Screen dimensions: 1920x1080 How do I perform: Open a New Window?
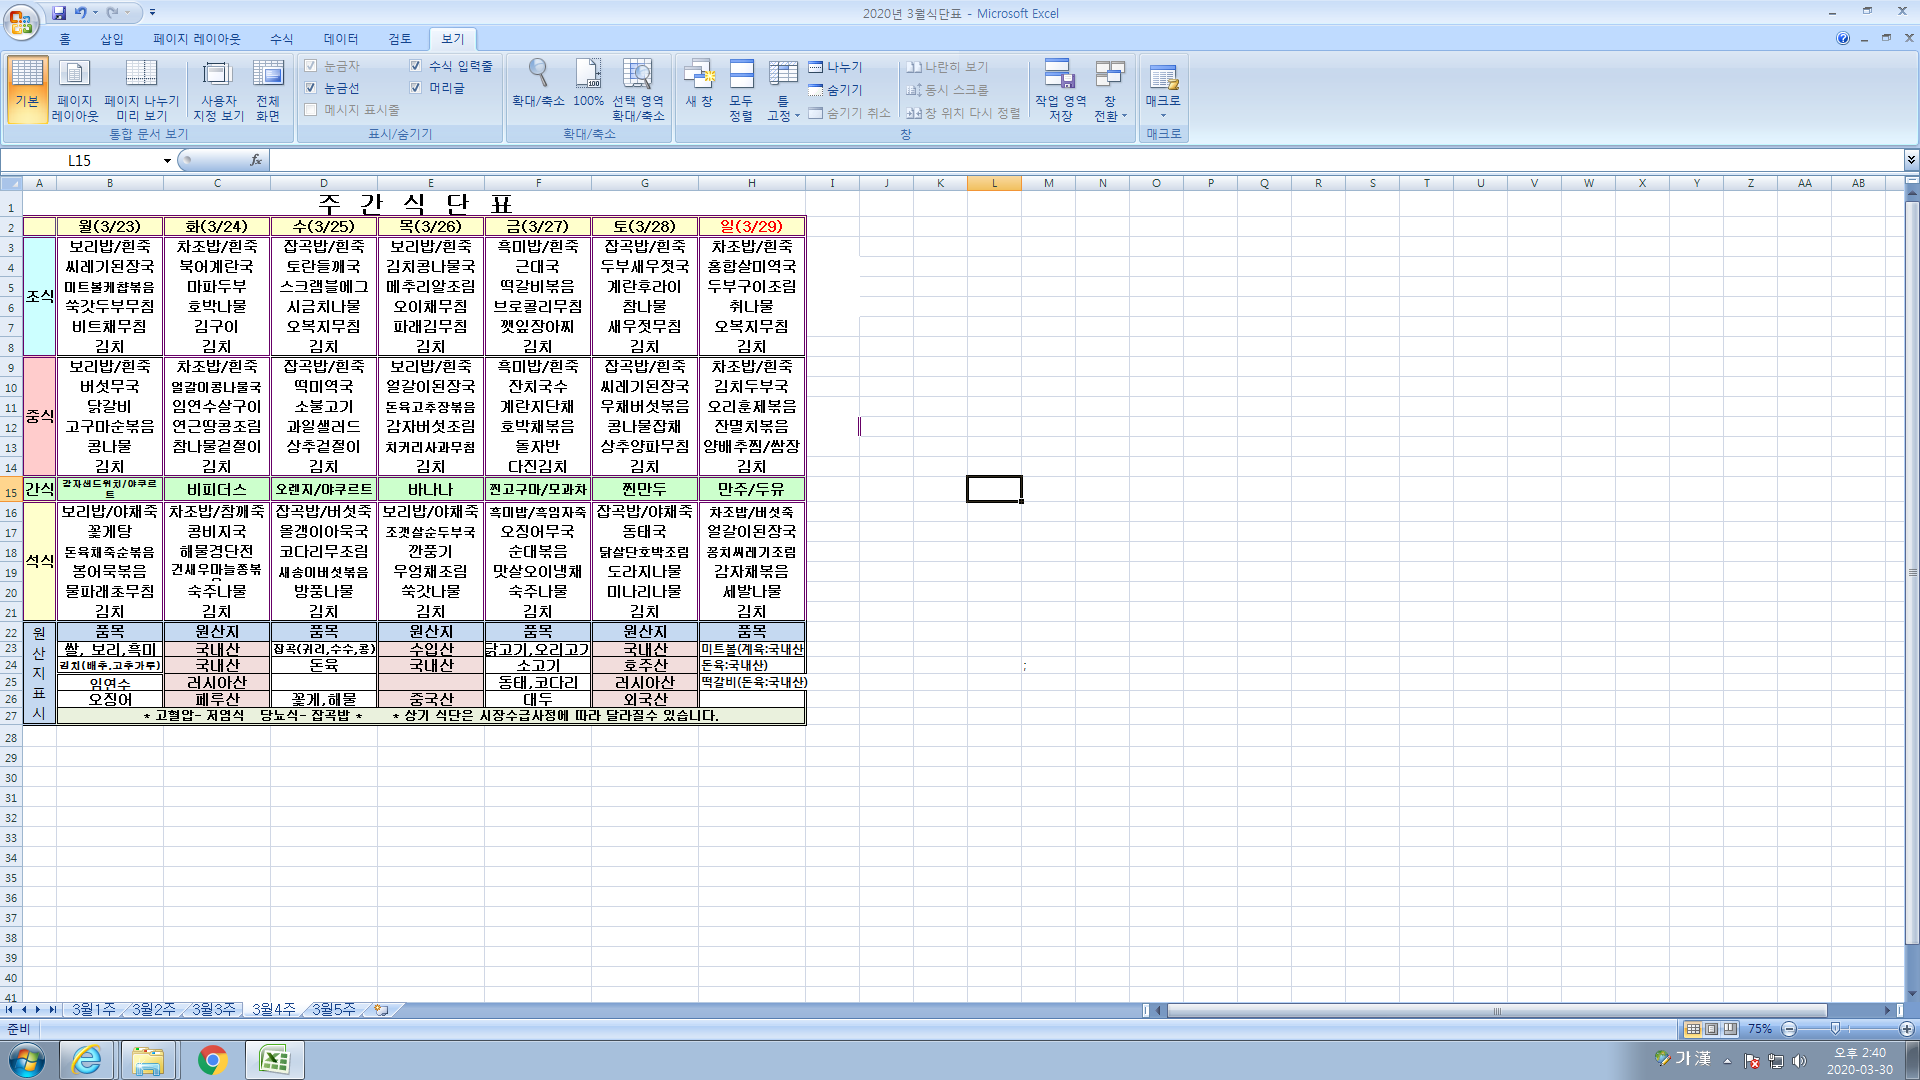pos(699,85)
